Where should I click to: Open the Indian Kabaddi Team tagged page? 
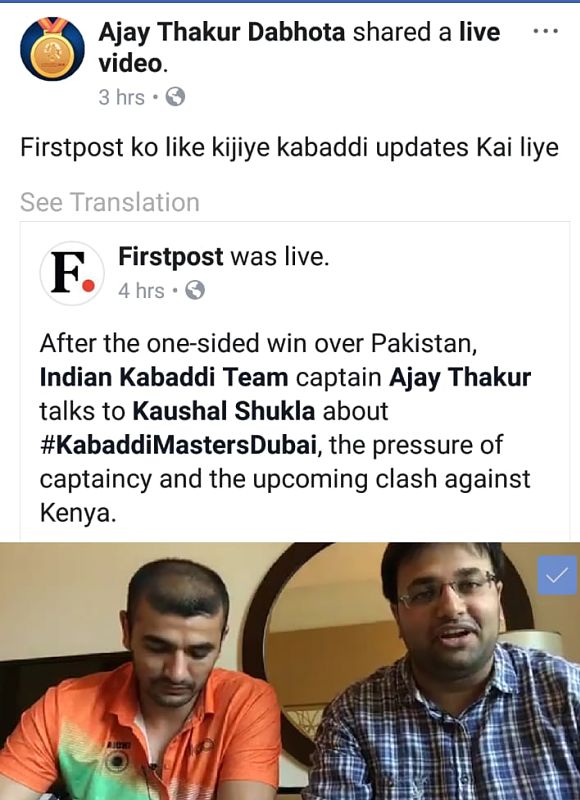(x=164, y=378)
